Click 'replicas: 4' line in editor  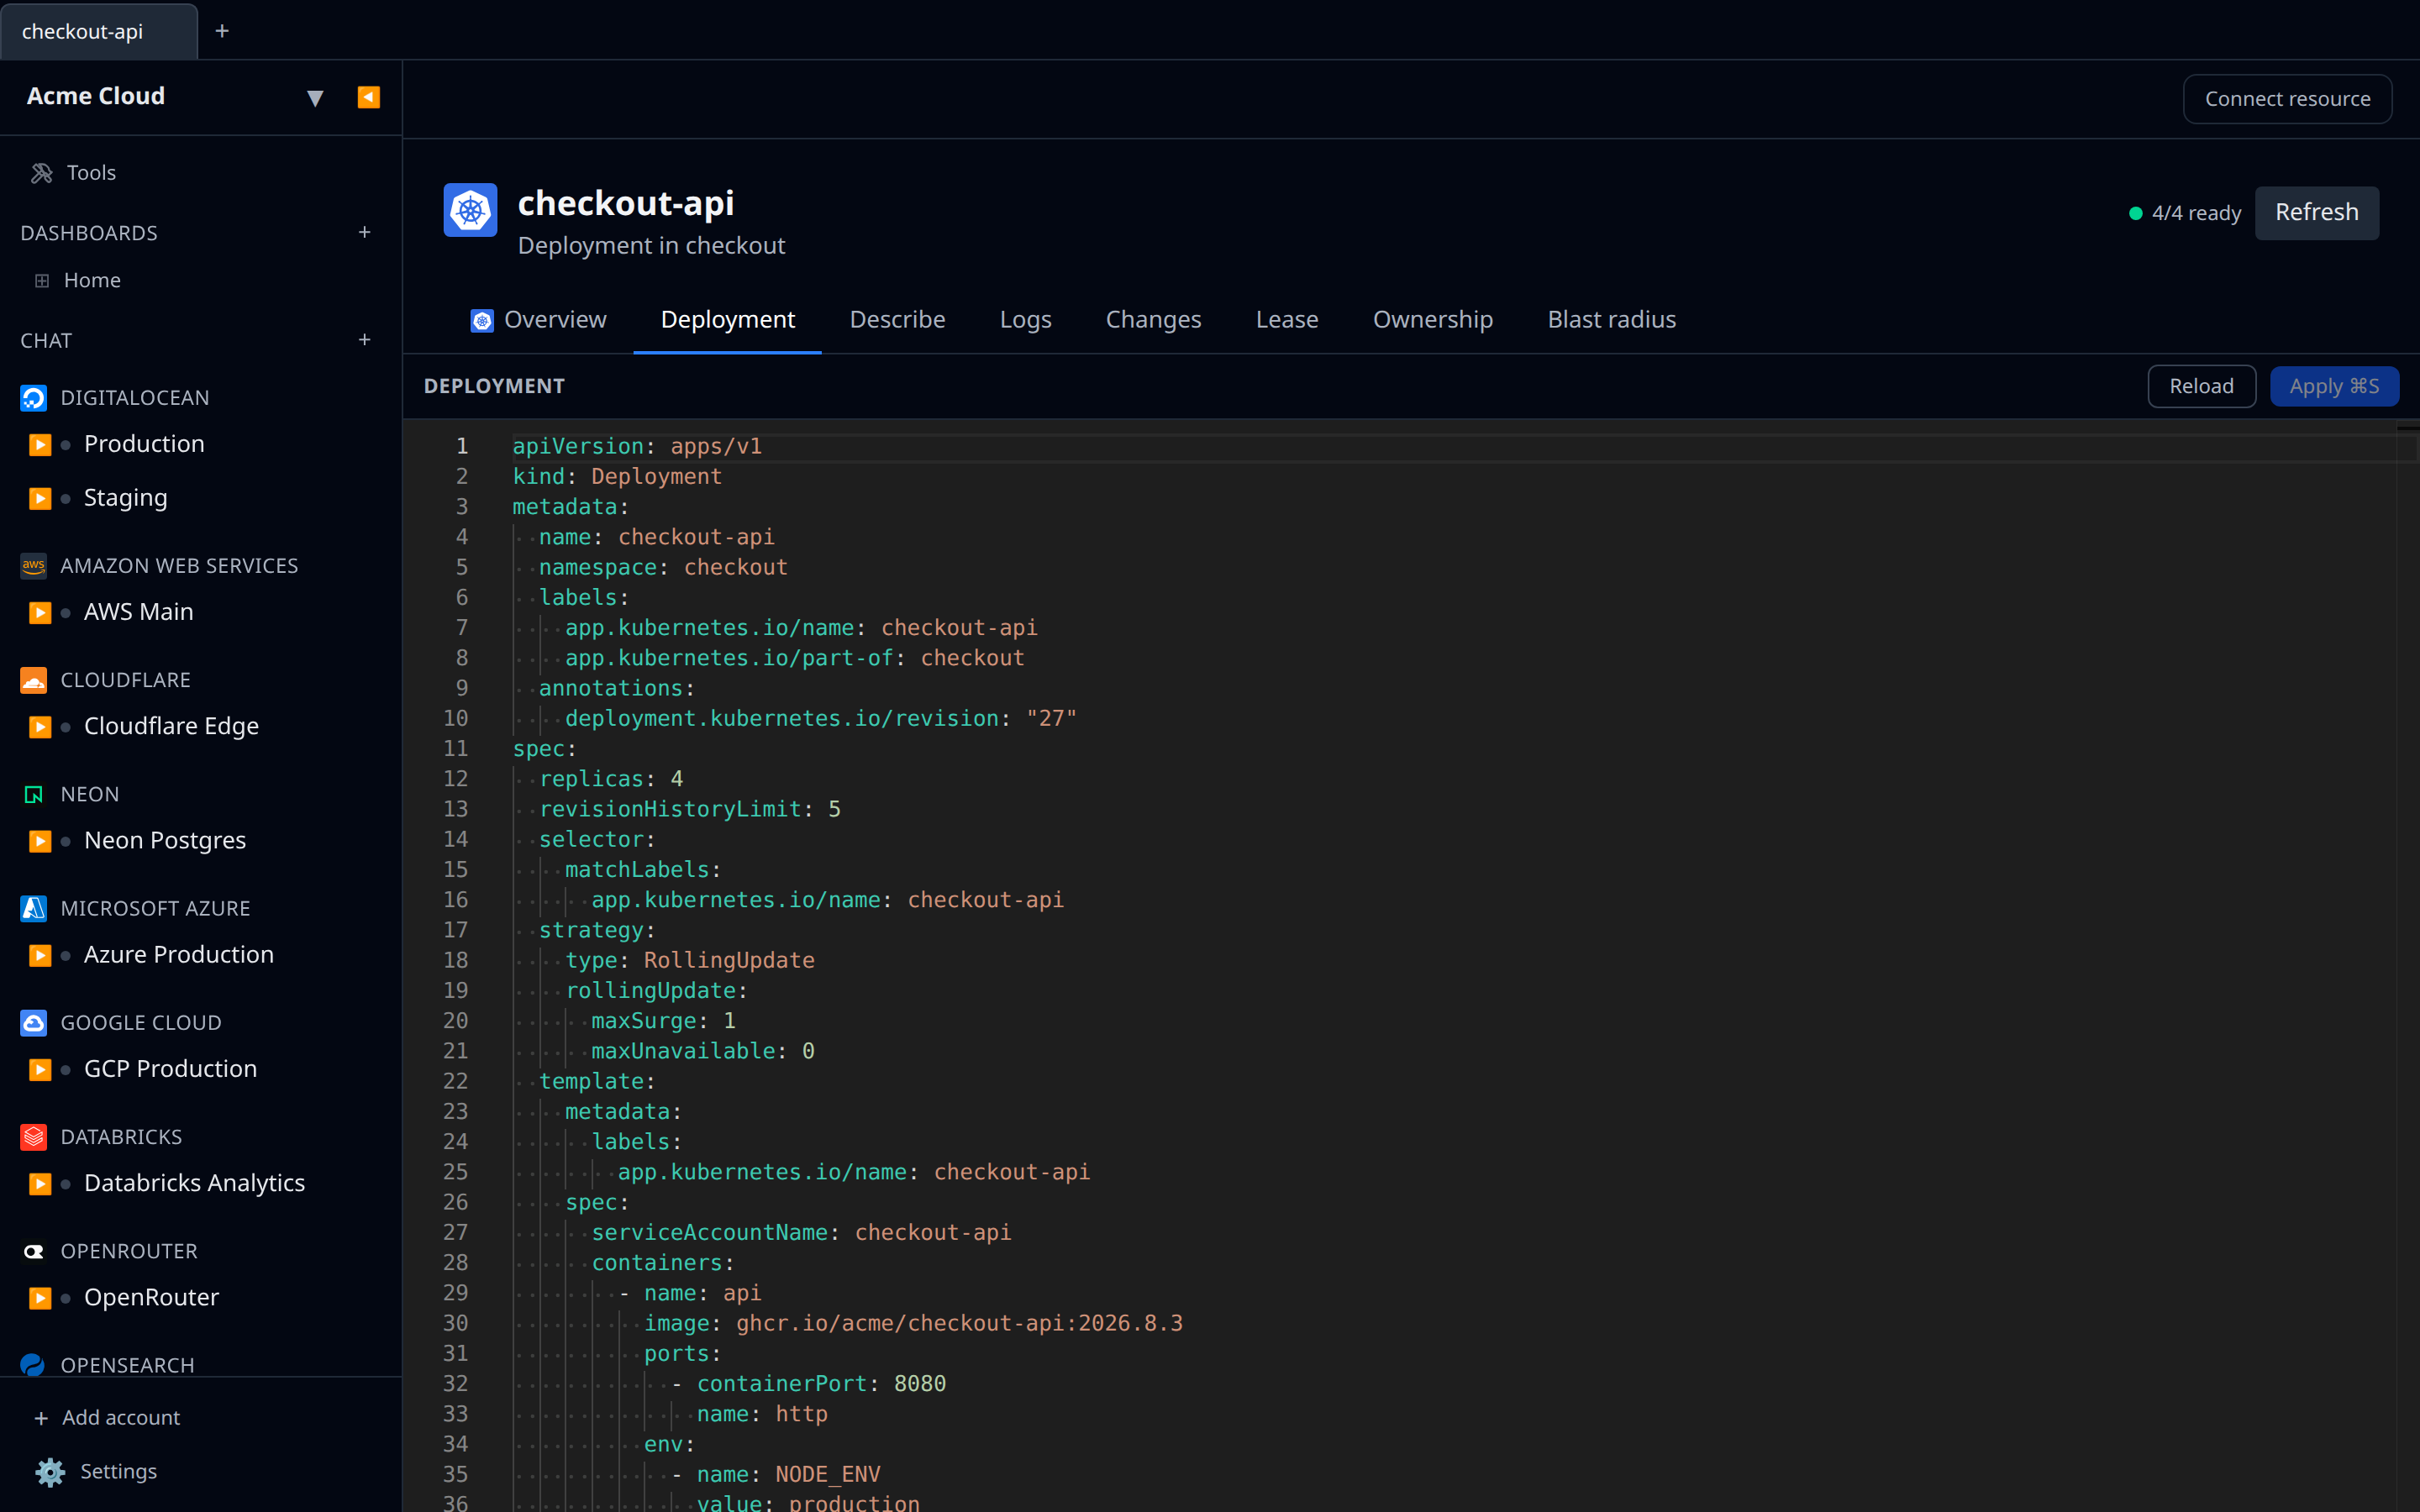[611, 779]
